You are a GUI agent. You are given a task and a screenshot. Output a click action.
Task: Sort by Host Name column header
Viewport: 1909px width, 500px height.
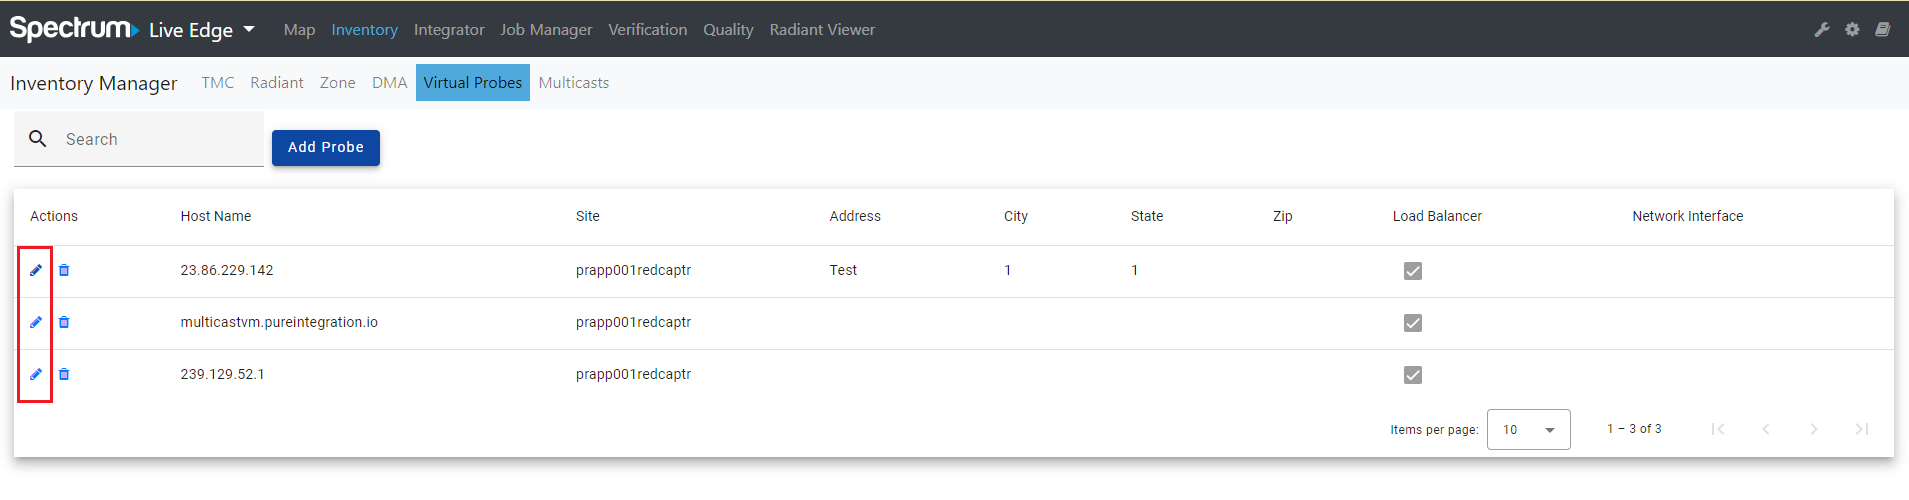[x=216, y=216]
